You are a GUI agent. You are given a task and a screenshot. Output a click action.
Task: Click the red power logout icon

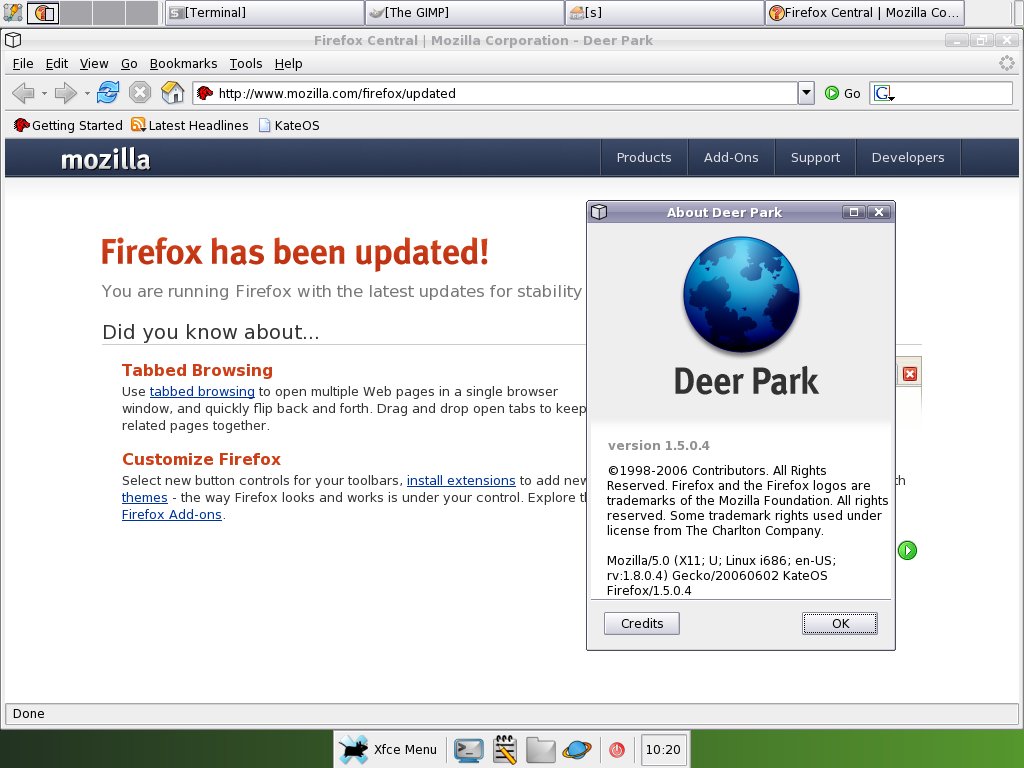(616, 750)
